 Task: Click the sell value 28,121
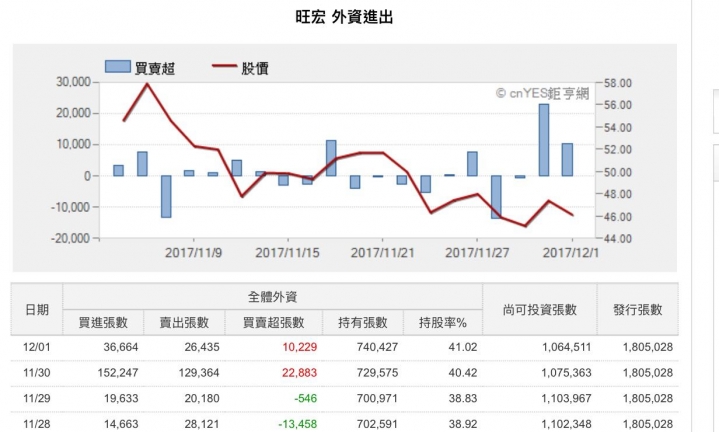click(202, 424)
